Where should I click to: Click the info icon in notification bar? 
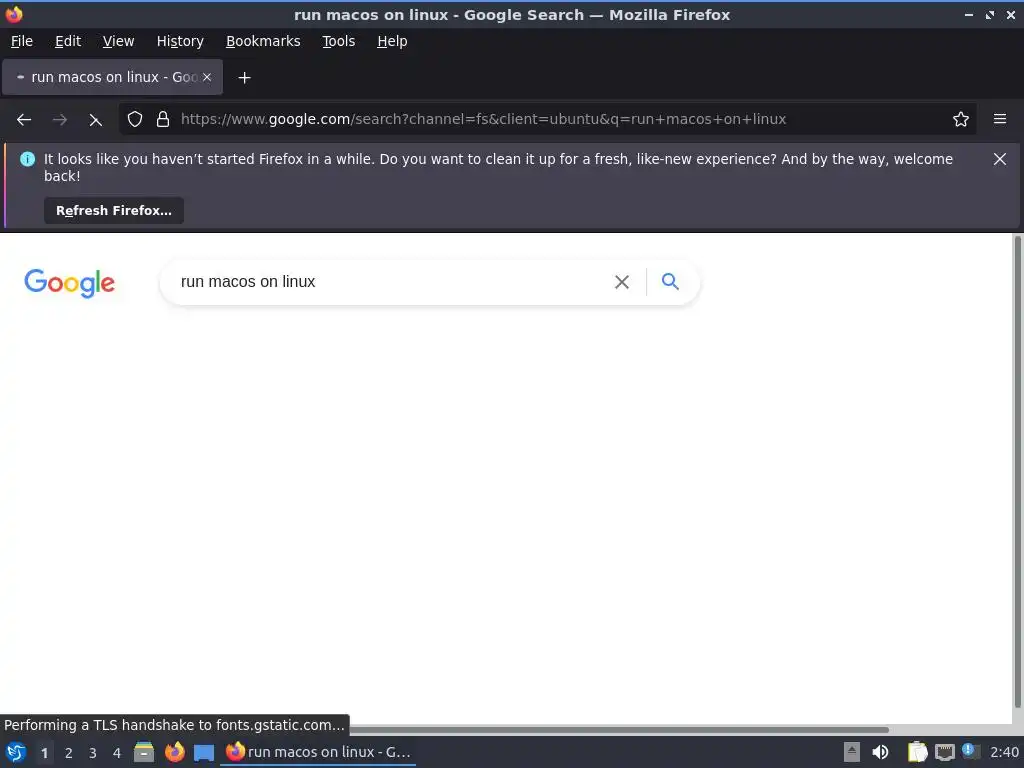click(x=27, y=159)
